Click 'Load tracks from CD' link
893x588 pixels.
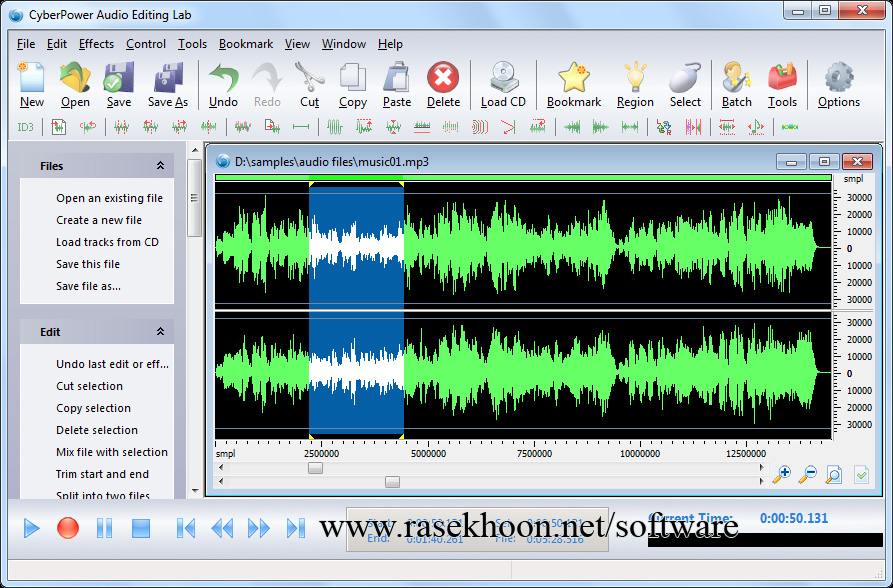coord(107,242)
